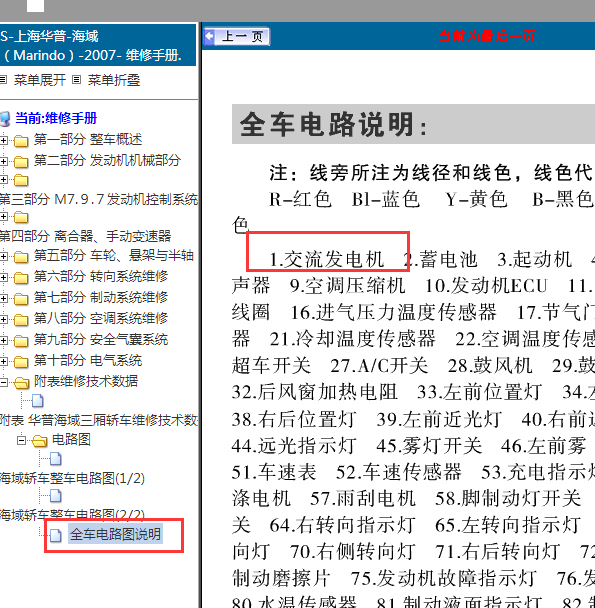Open 第二部分 发动机机械部分 chapter
The image size is (595, 608).
(107, 160)
